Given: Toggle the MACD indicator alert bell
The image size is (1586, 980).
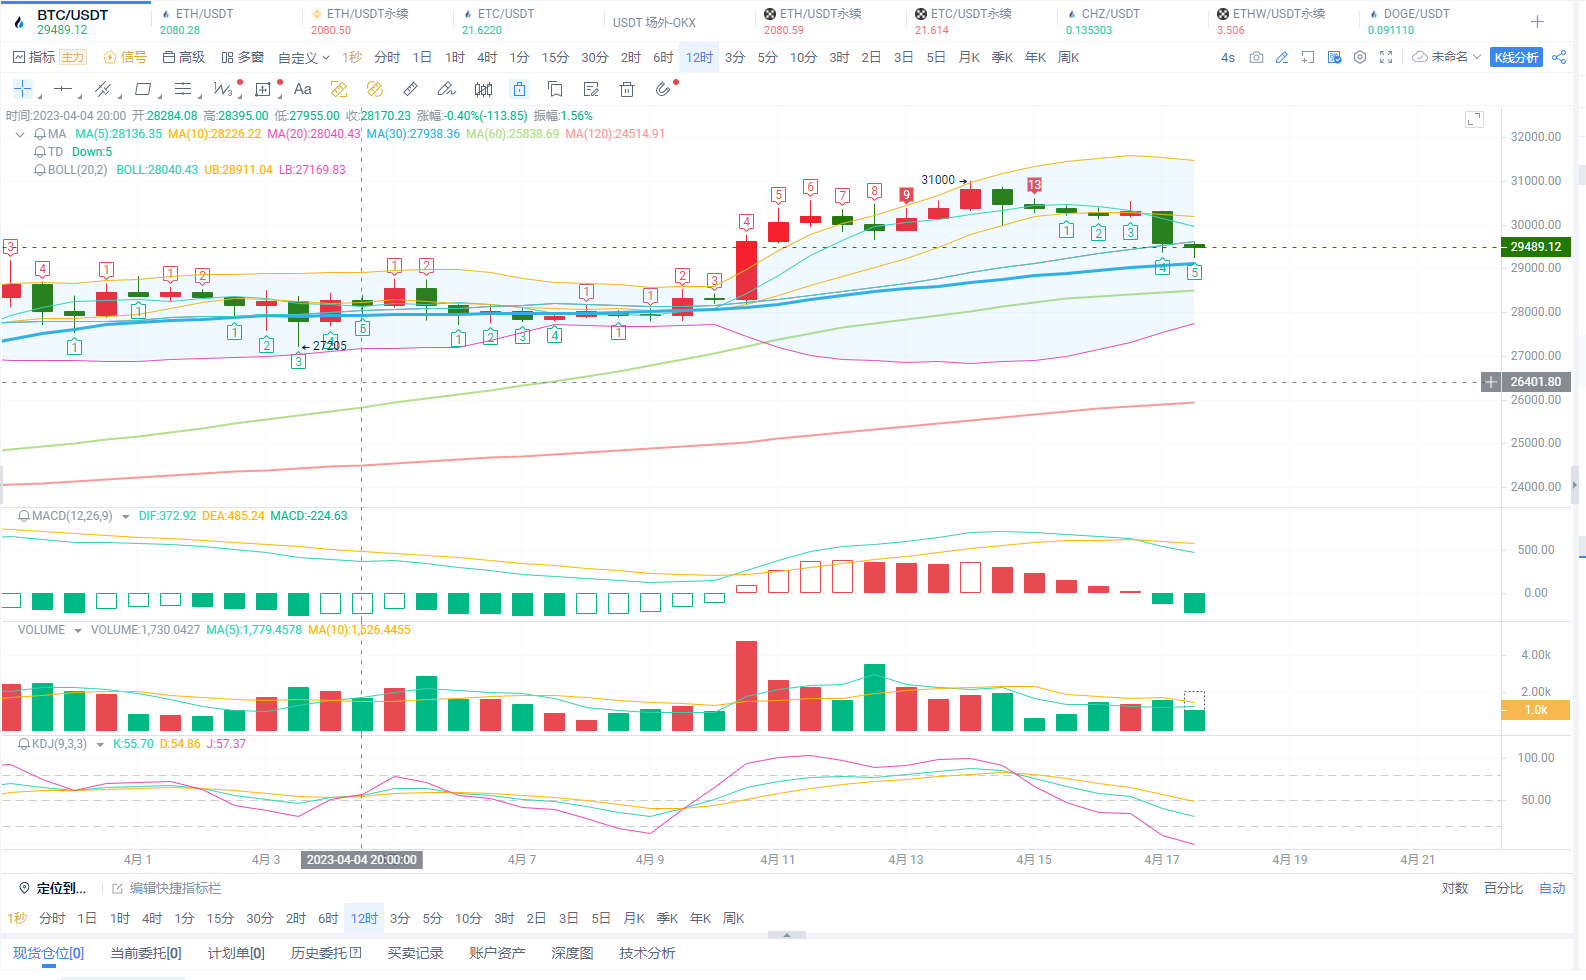Looking at the screenshot, I should click(x=24, y=516).
